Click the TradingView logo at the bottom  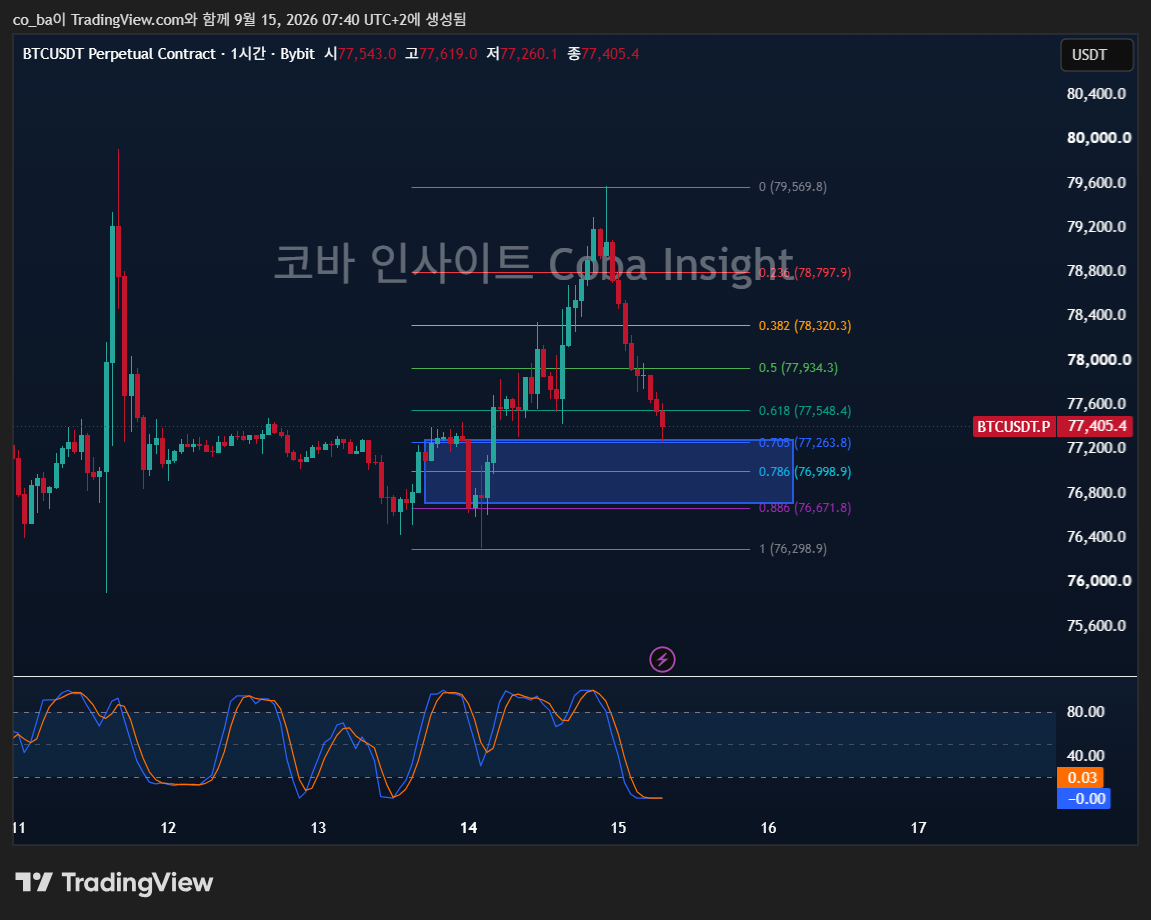[115, 882]
